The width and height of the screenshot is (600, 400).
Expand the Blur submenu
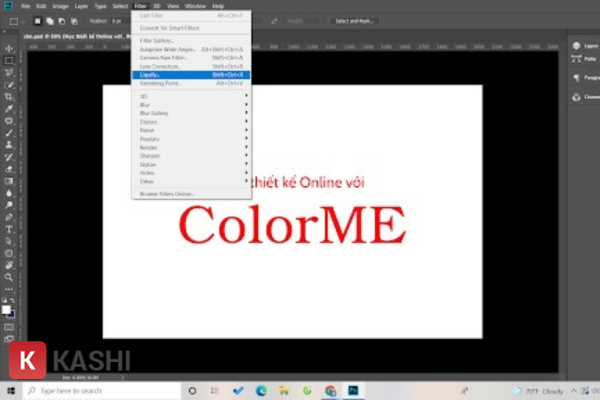coord(191,105)
